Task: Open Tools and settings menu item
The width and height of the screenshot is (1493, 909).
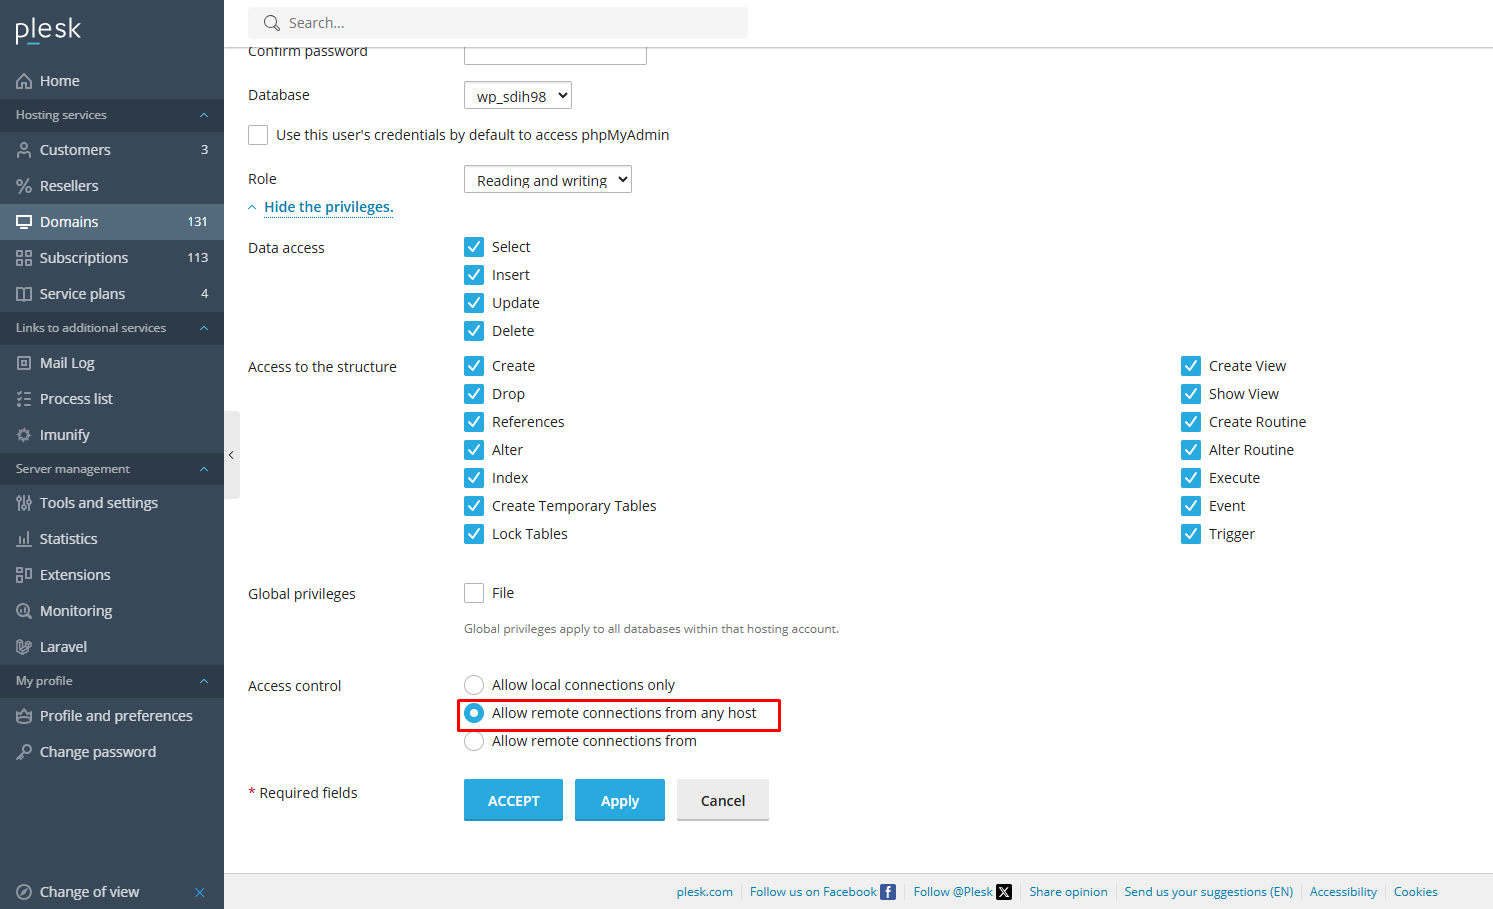Action: pyautogui.click(x=98, y=503)
